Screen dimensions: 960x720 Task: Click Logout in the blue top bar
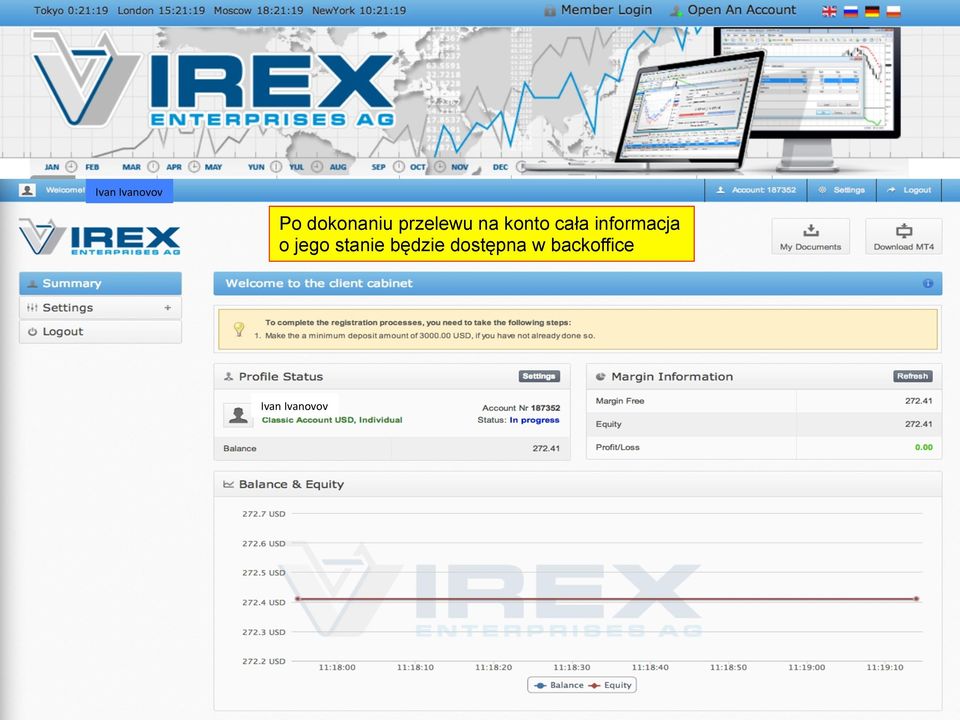(x=910, y=190)
